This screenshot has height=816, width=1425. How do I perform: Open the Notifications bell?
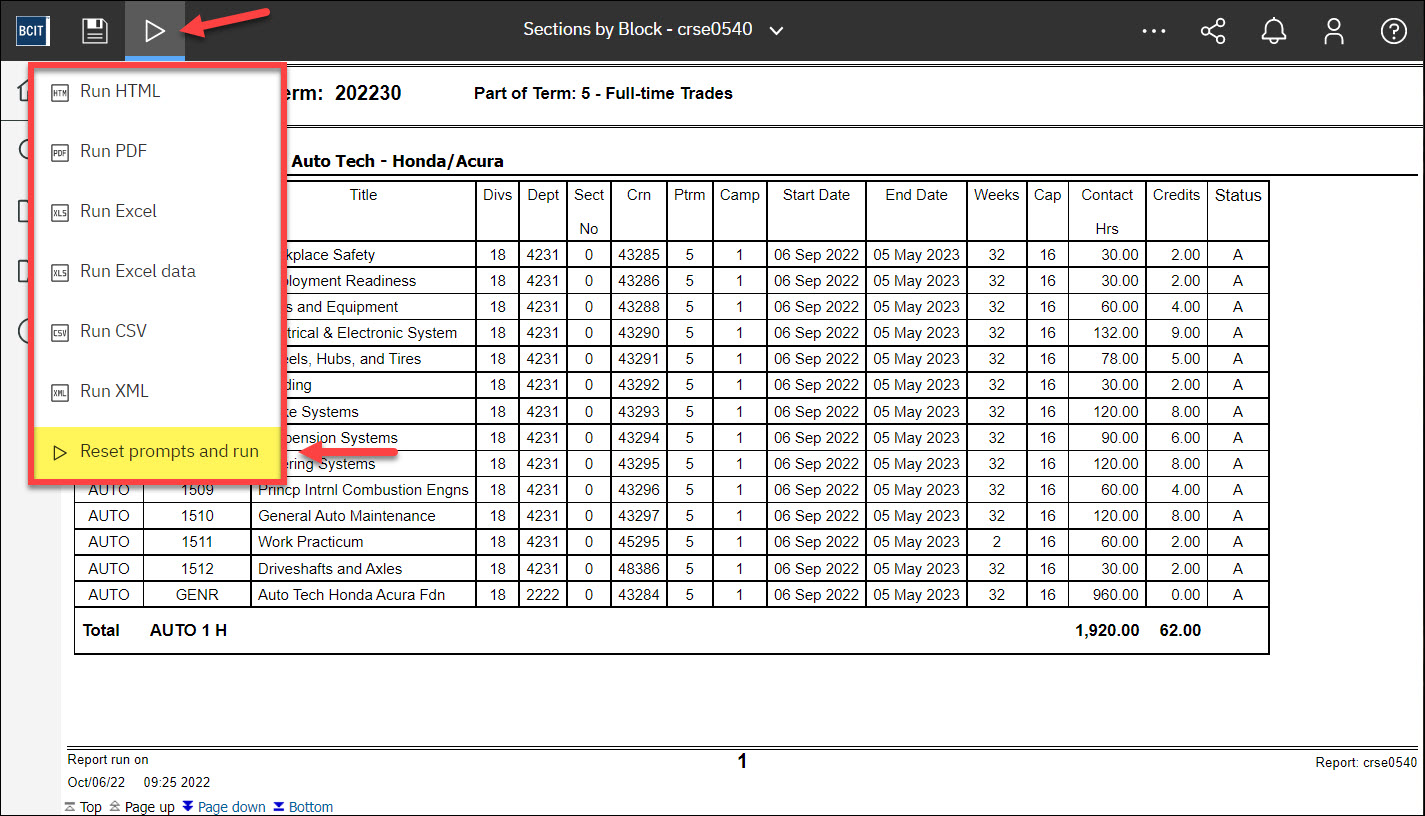[x=1273, y=31]
